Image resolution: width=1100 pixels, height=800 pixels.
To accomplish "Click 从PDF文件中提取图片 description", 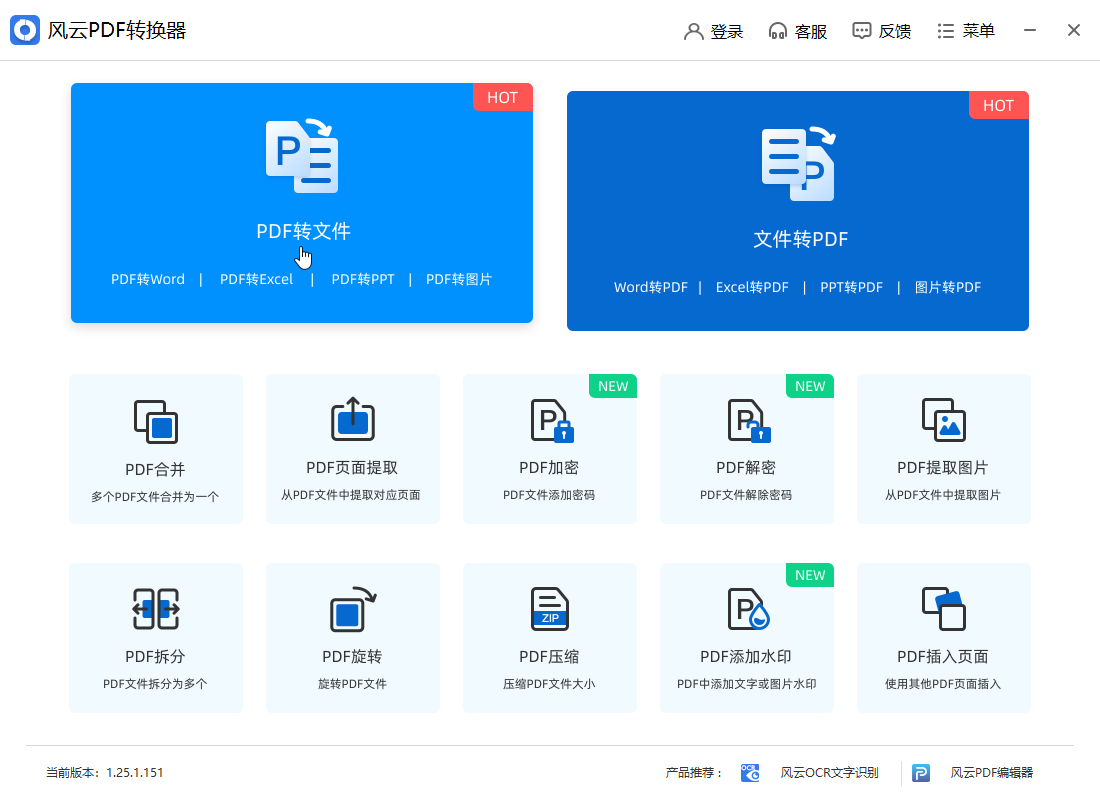I will pyautogui.click(x=943, y=495).
